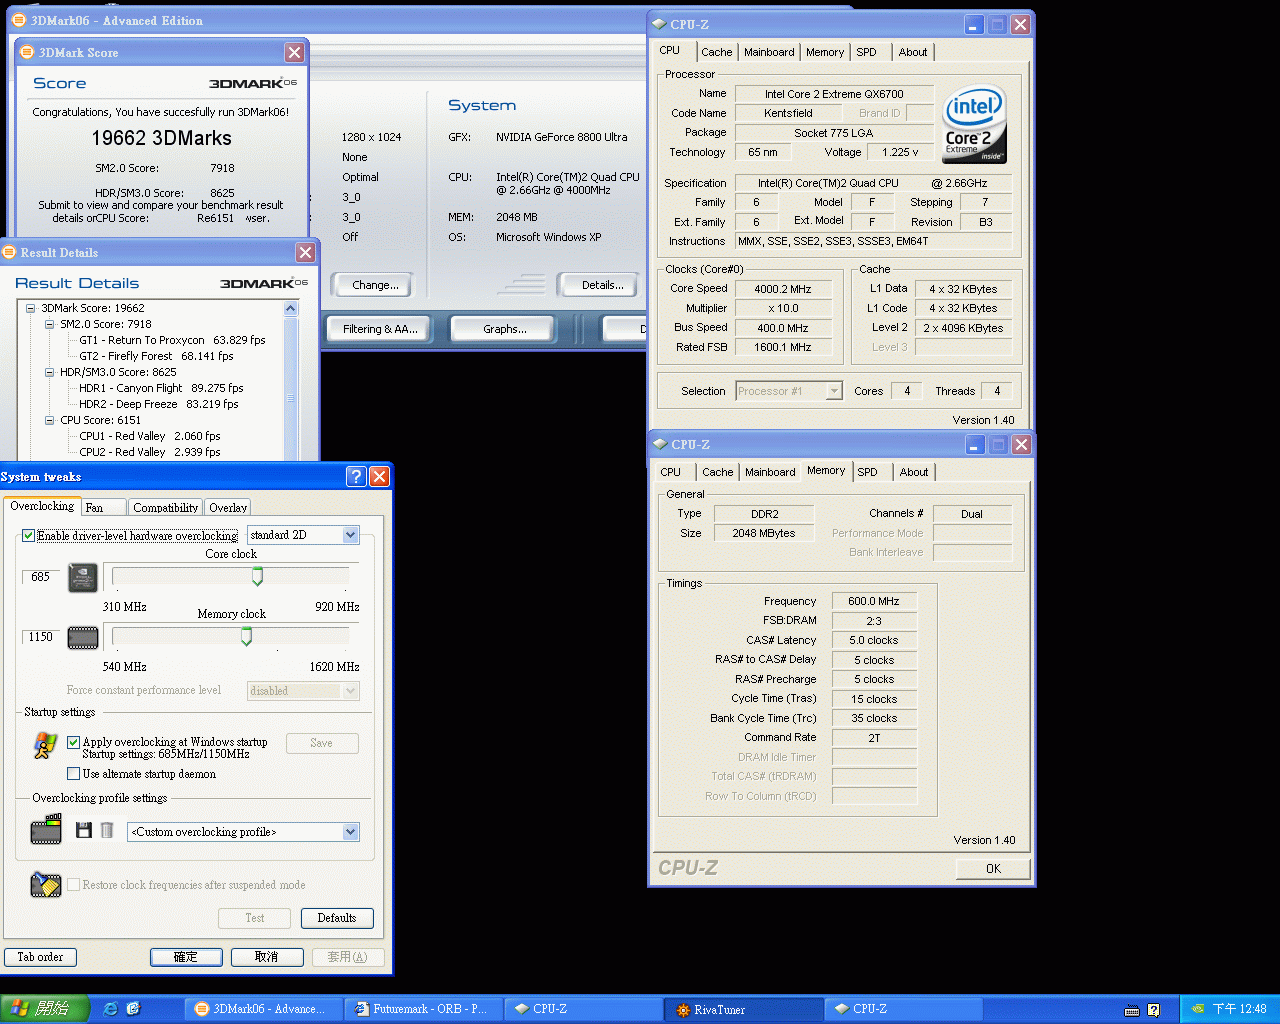Screen dimensions: 1280x1024
Task: Launch Internet Explorer from quick launch
Action: coord(110,1009)
